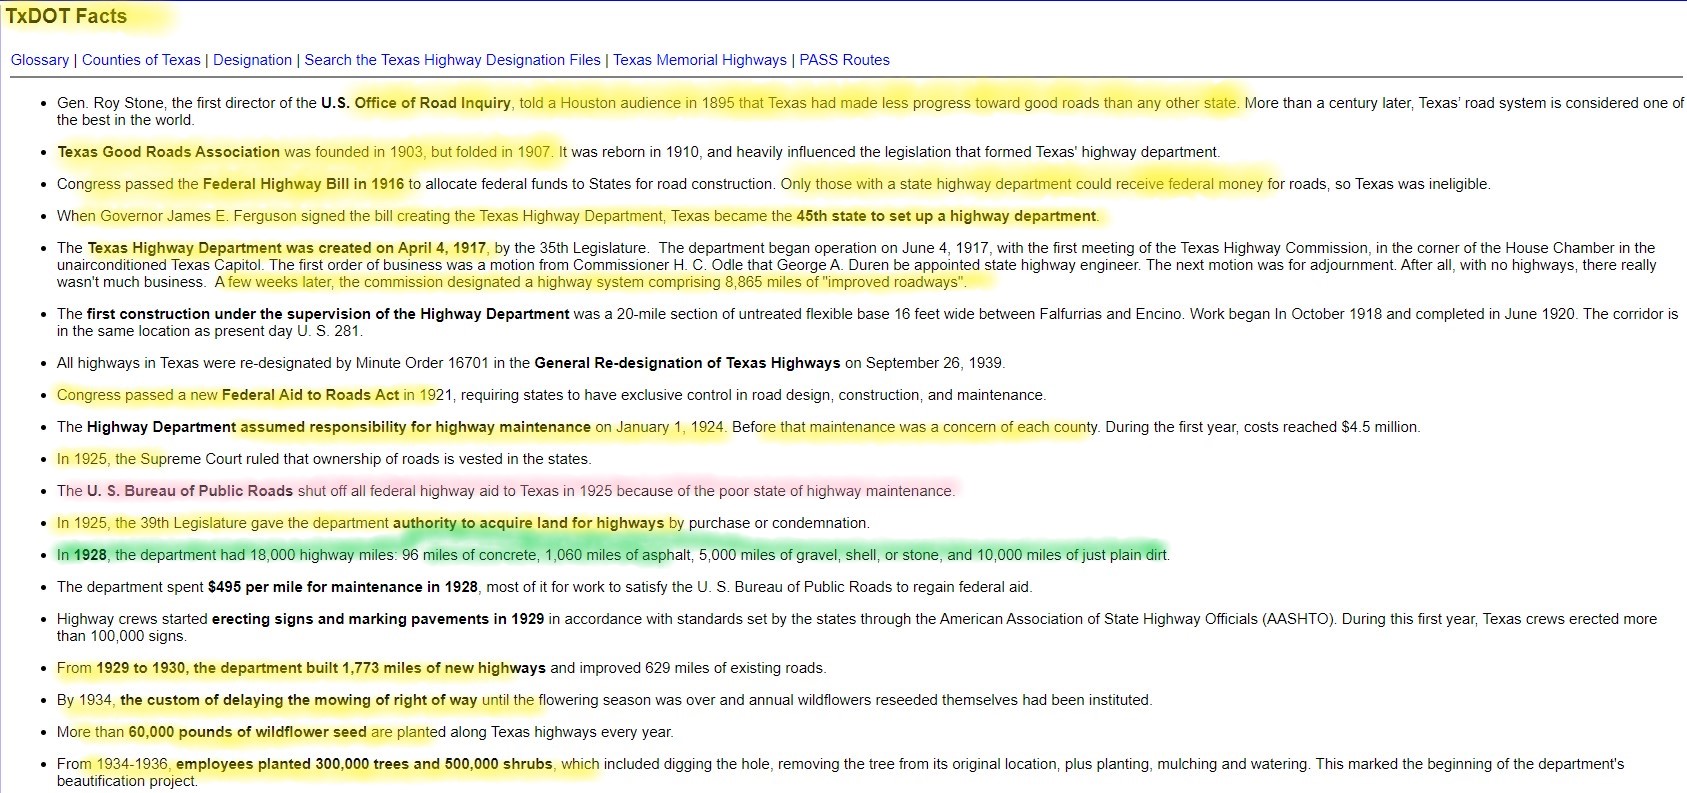Open the PASS Routes link

click(845, 60)
